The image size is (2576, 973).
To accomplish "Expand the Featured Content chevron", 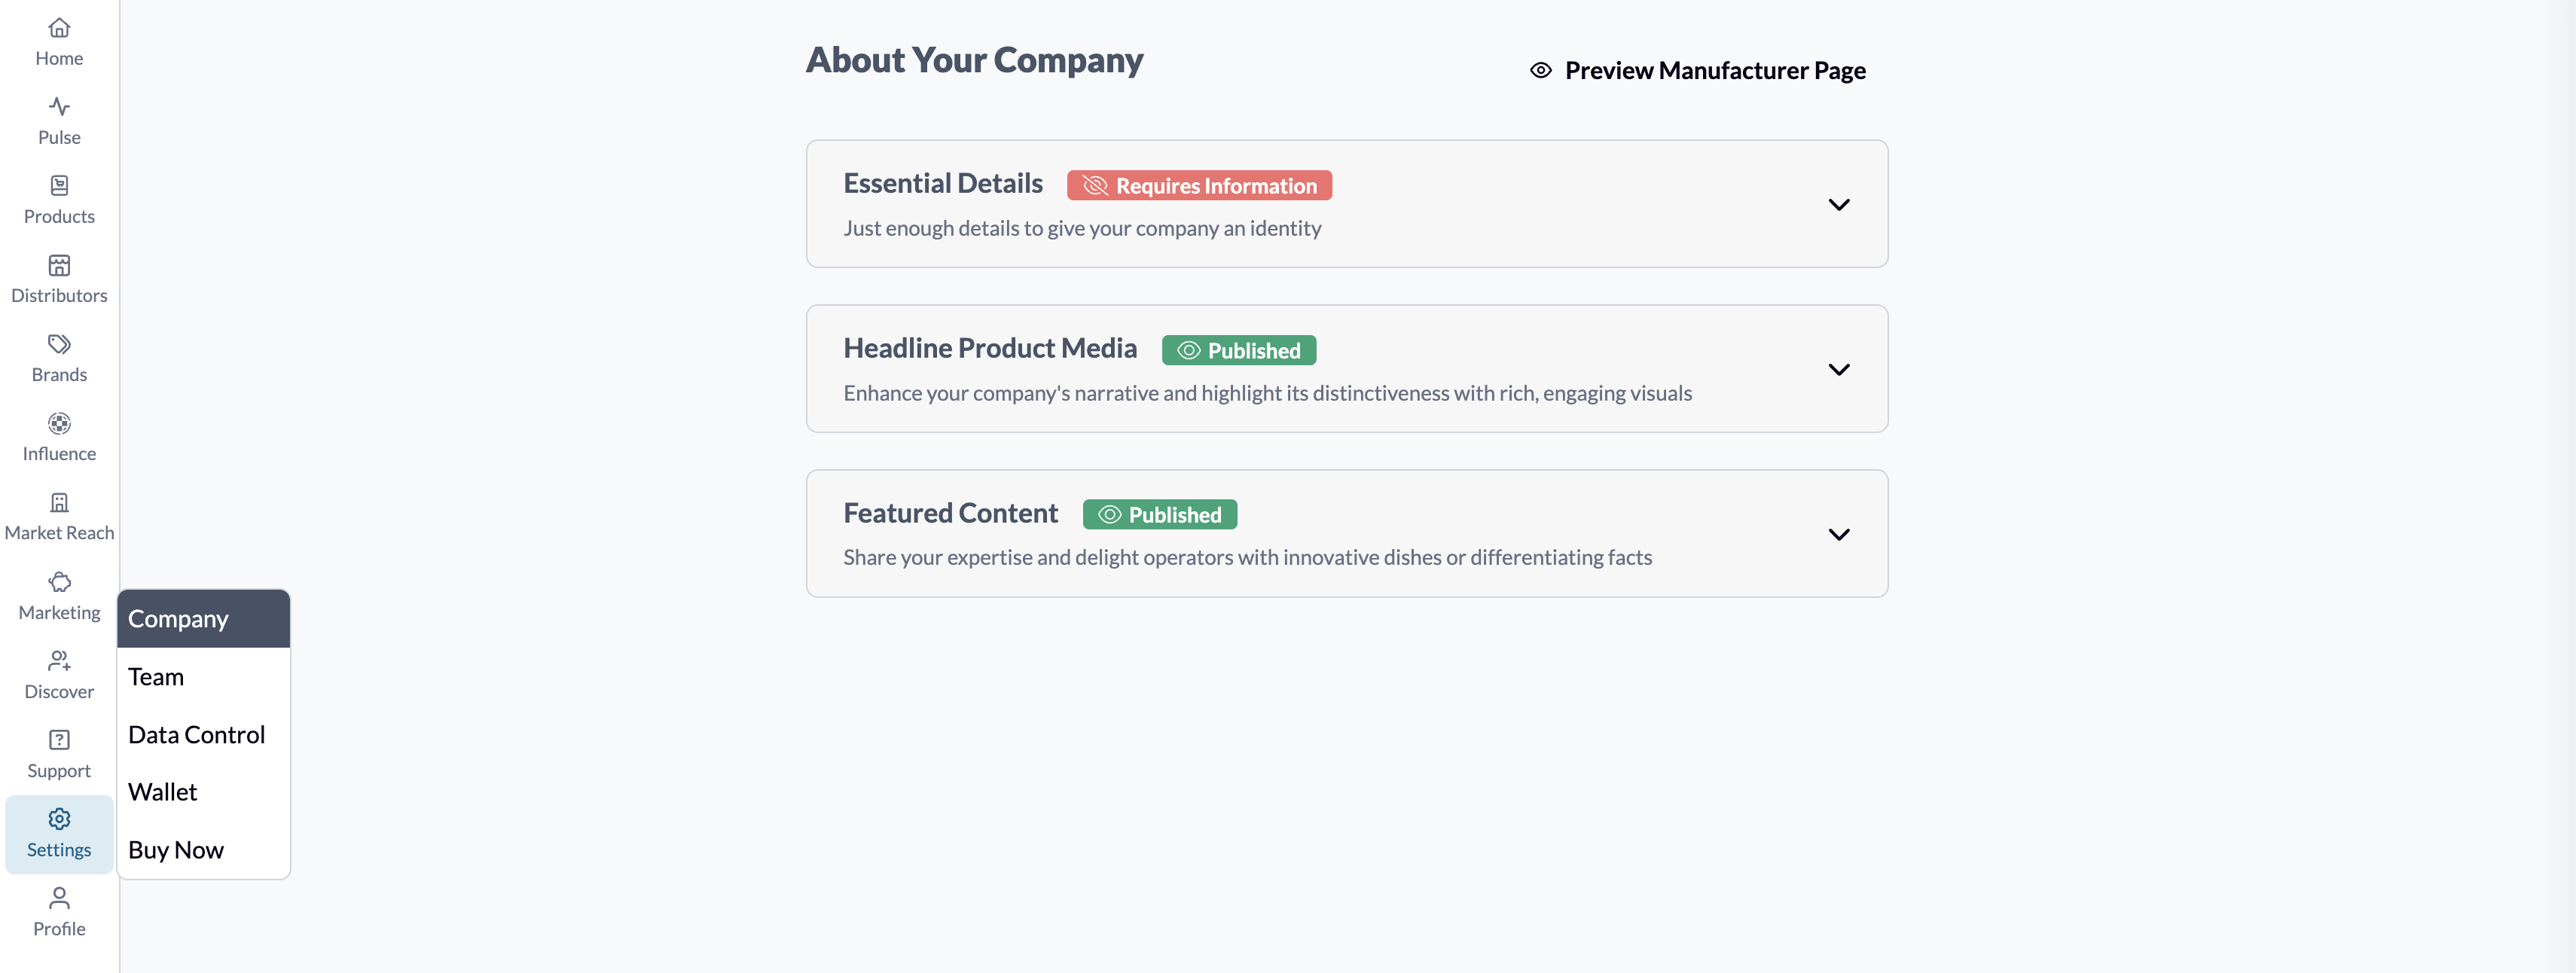I will tap(1838, 534).
